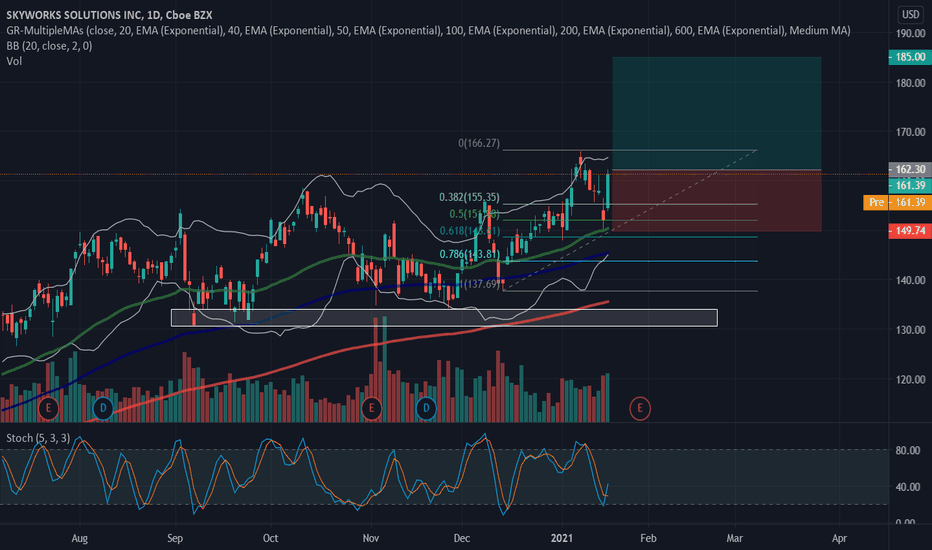Click the first red E earnings marker near August
Screen dimensions: 932x550
tap(48, 408)
